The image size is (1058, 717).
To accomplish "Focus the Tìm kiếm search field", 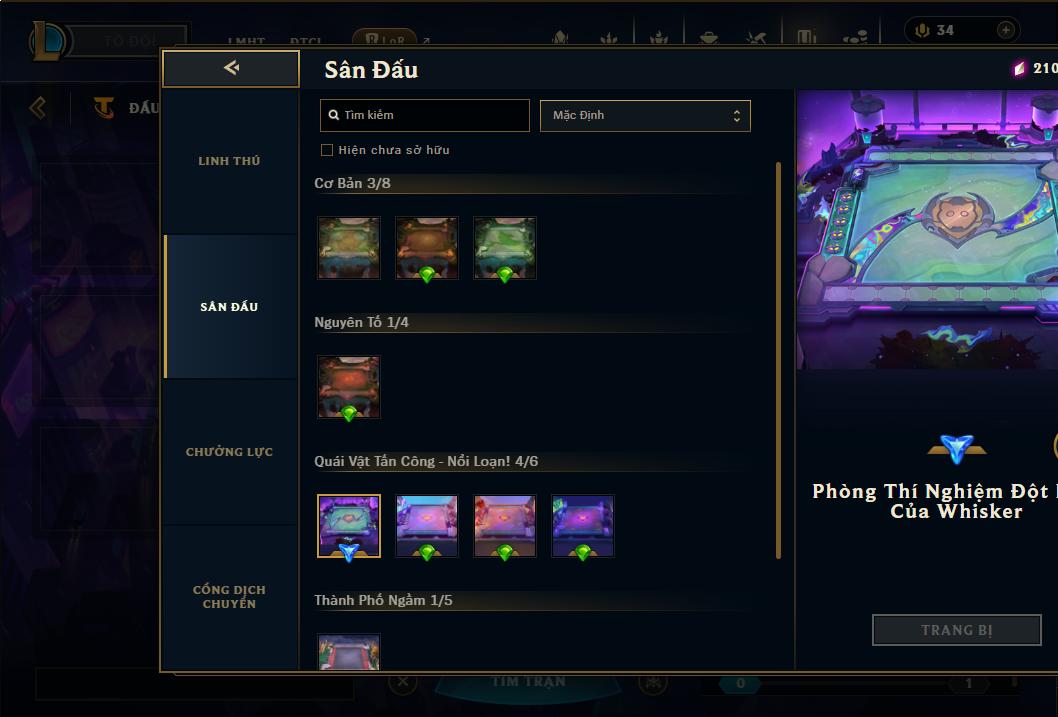I will coord(424,115).
